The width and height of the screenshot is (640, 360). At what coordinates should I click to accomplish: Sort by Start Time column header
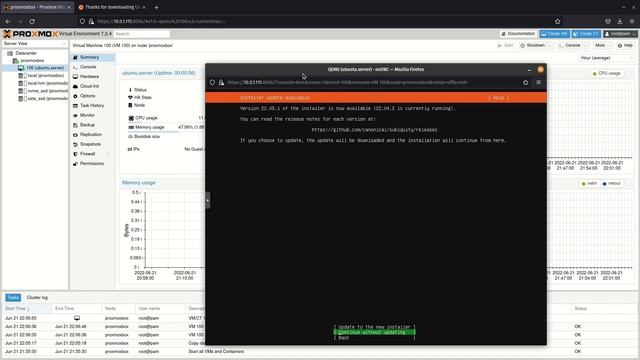[27, 309]
